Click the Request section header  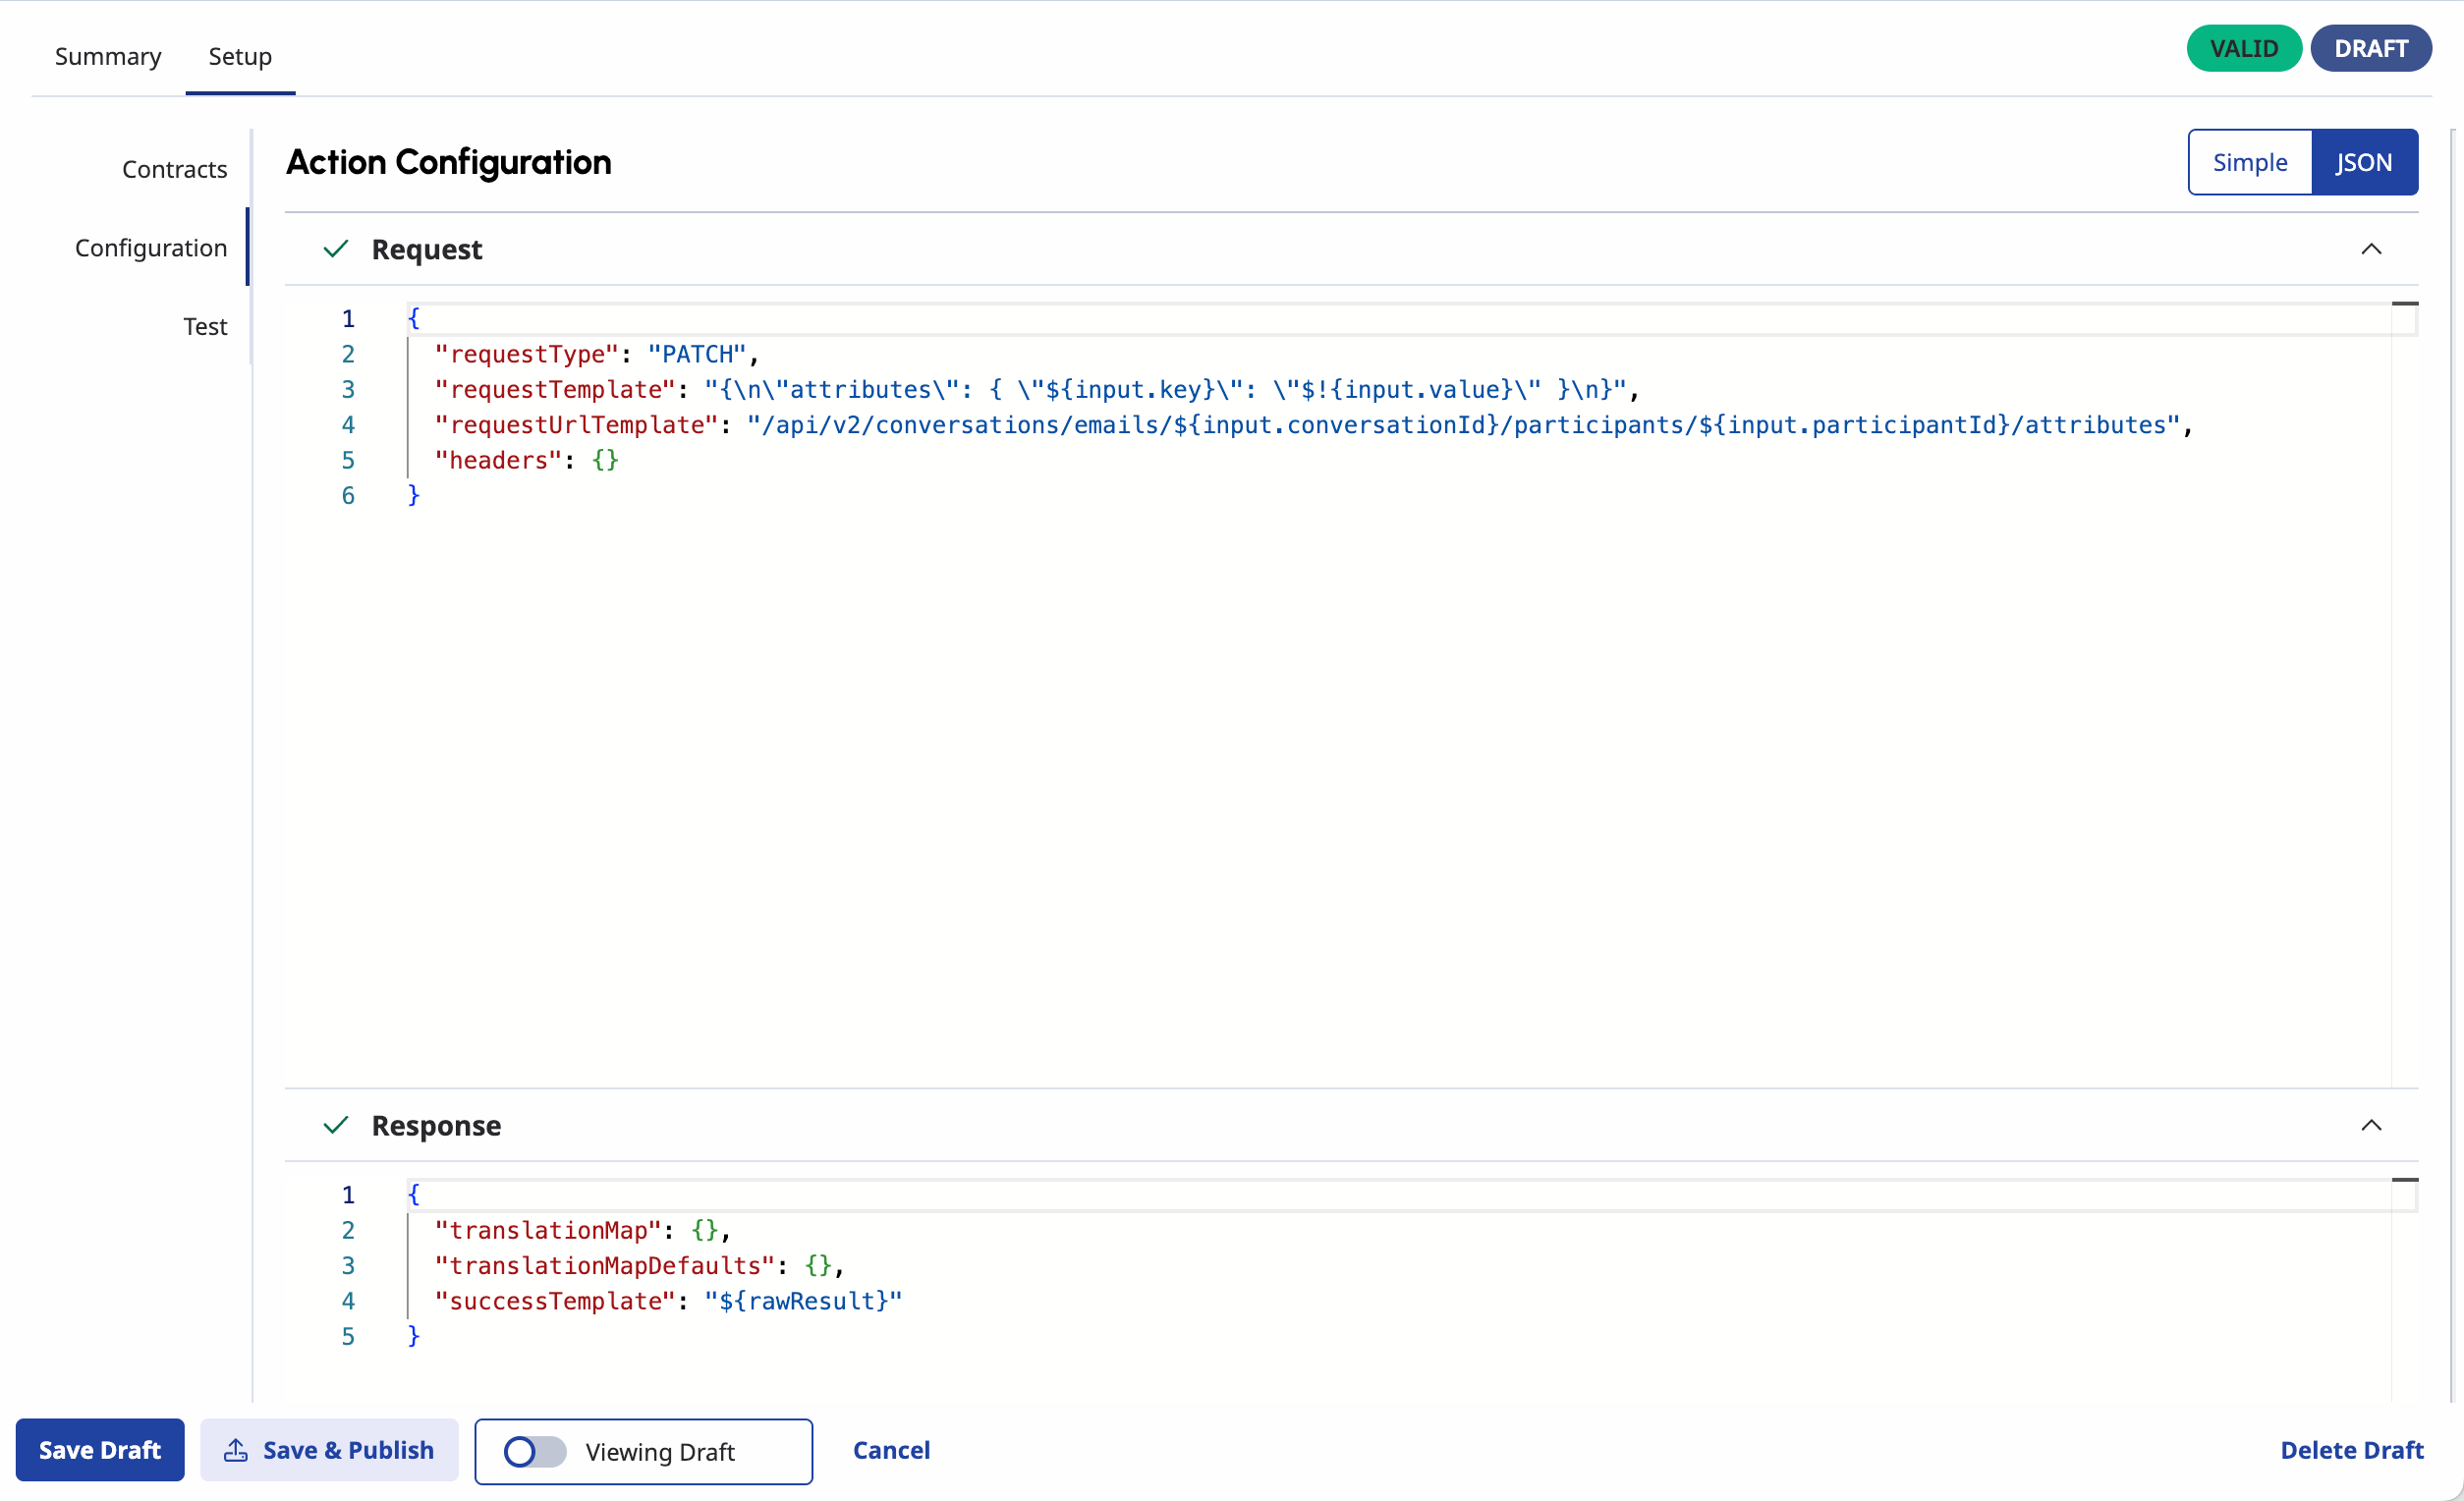tap(427, 249)
